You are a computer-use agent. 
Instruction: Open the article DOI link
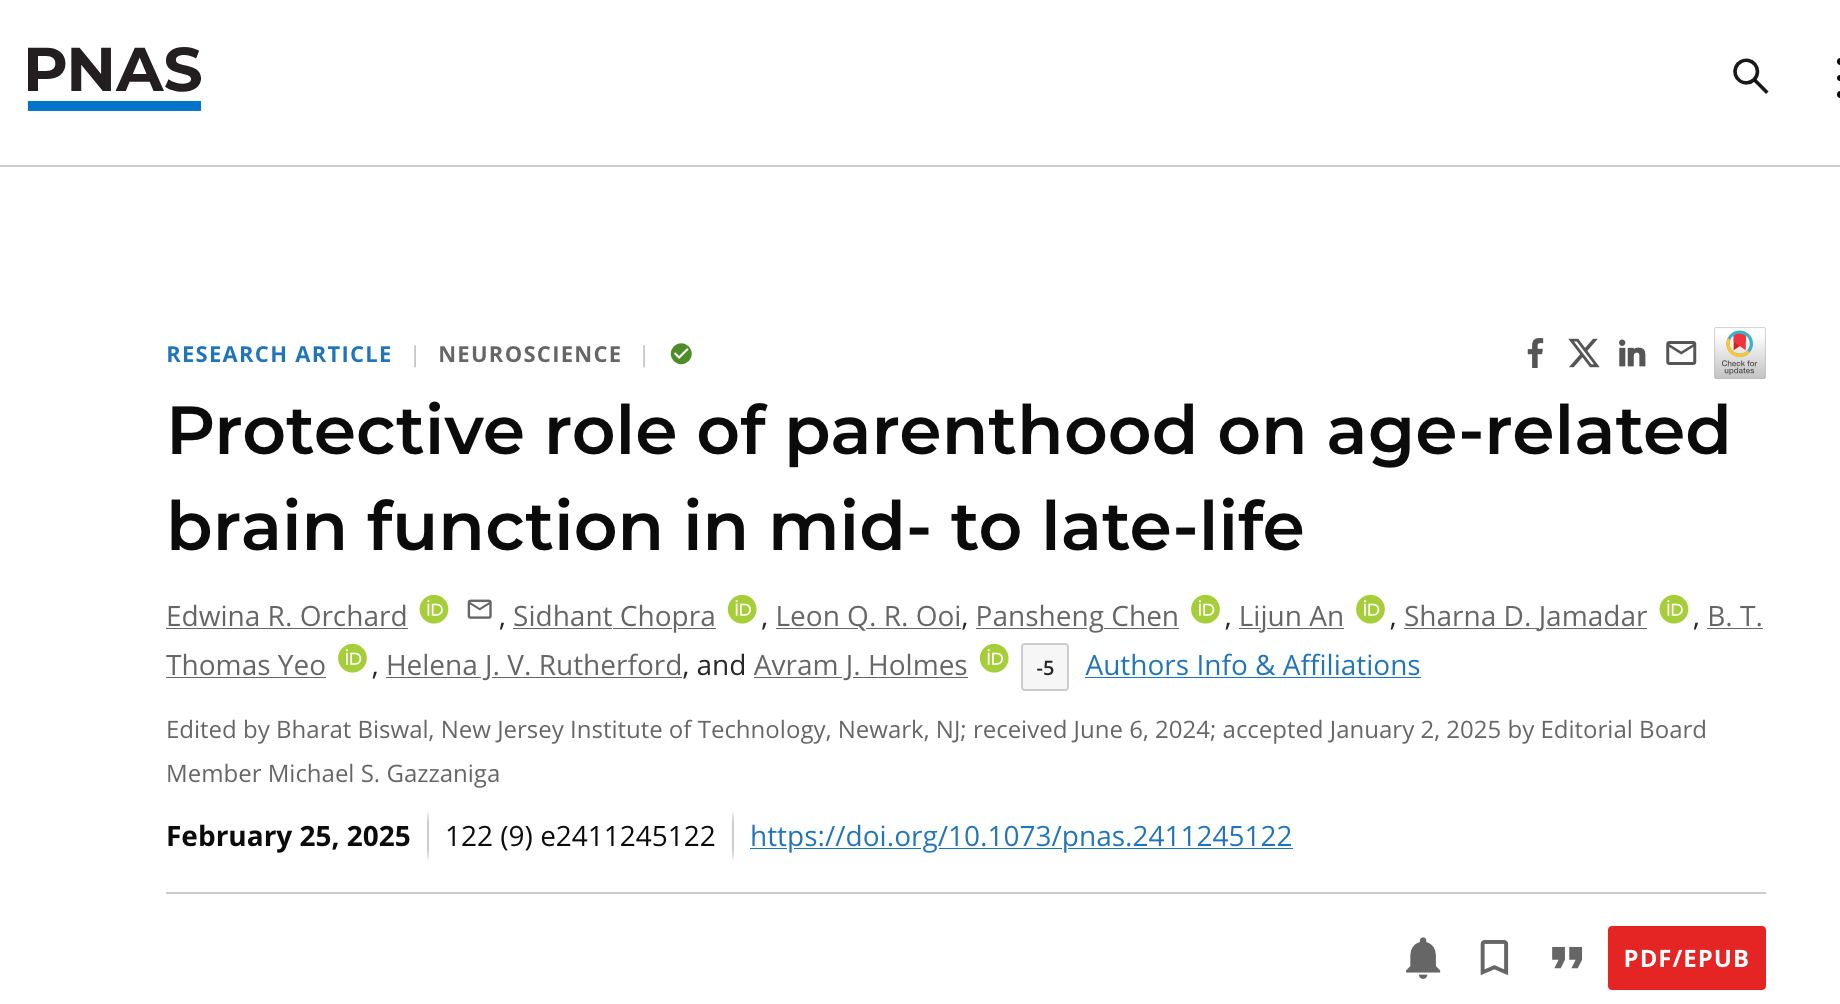tap(1020, 836)
